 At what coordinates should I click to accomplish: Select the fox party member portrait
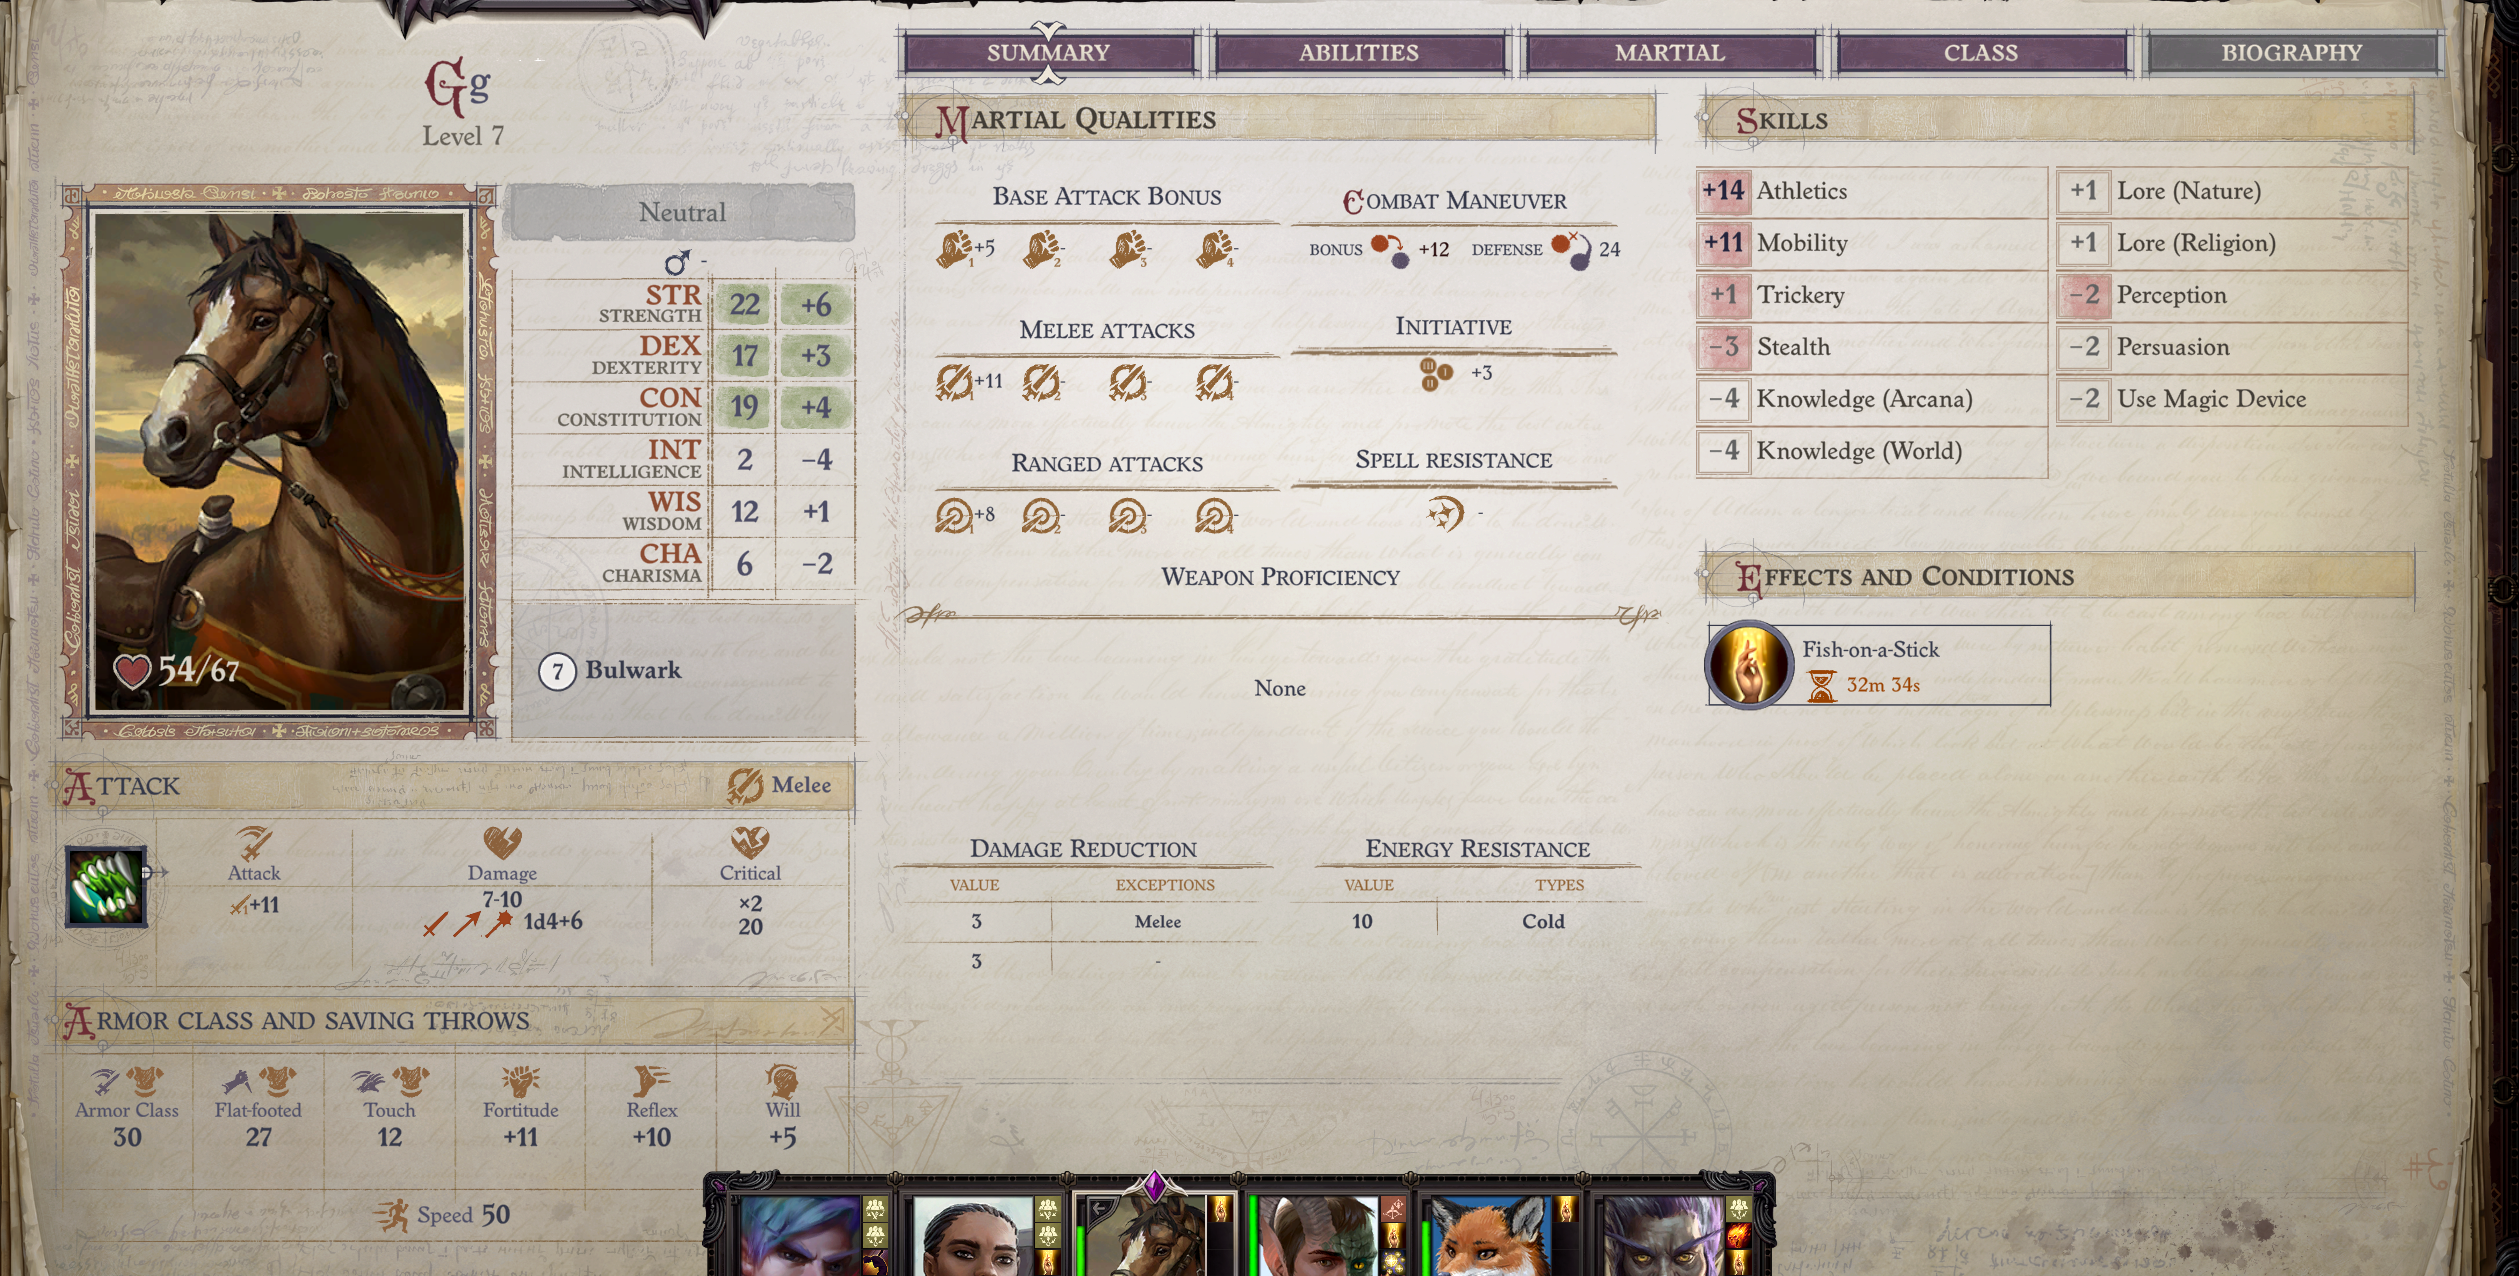(1489, 1236)
